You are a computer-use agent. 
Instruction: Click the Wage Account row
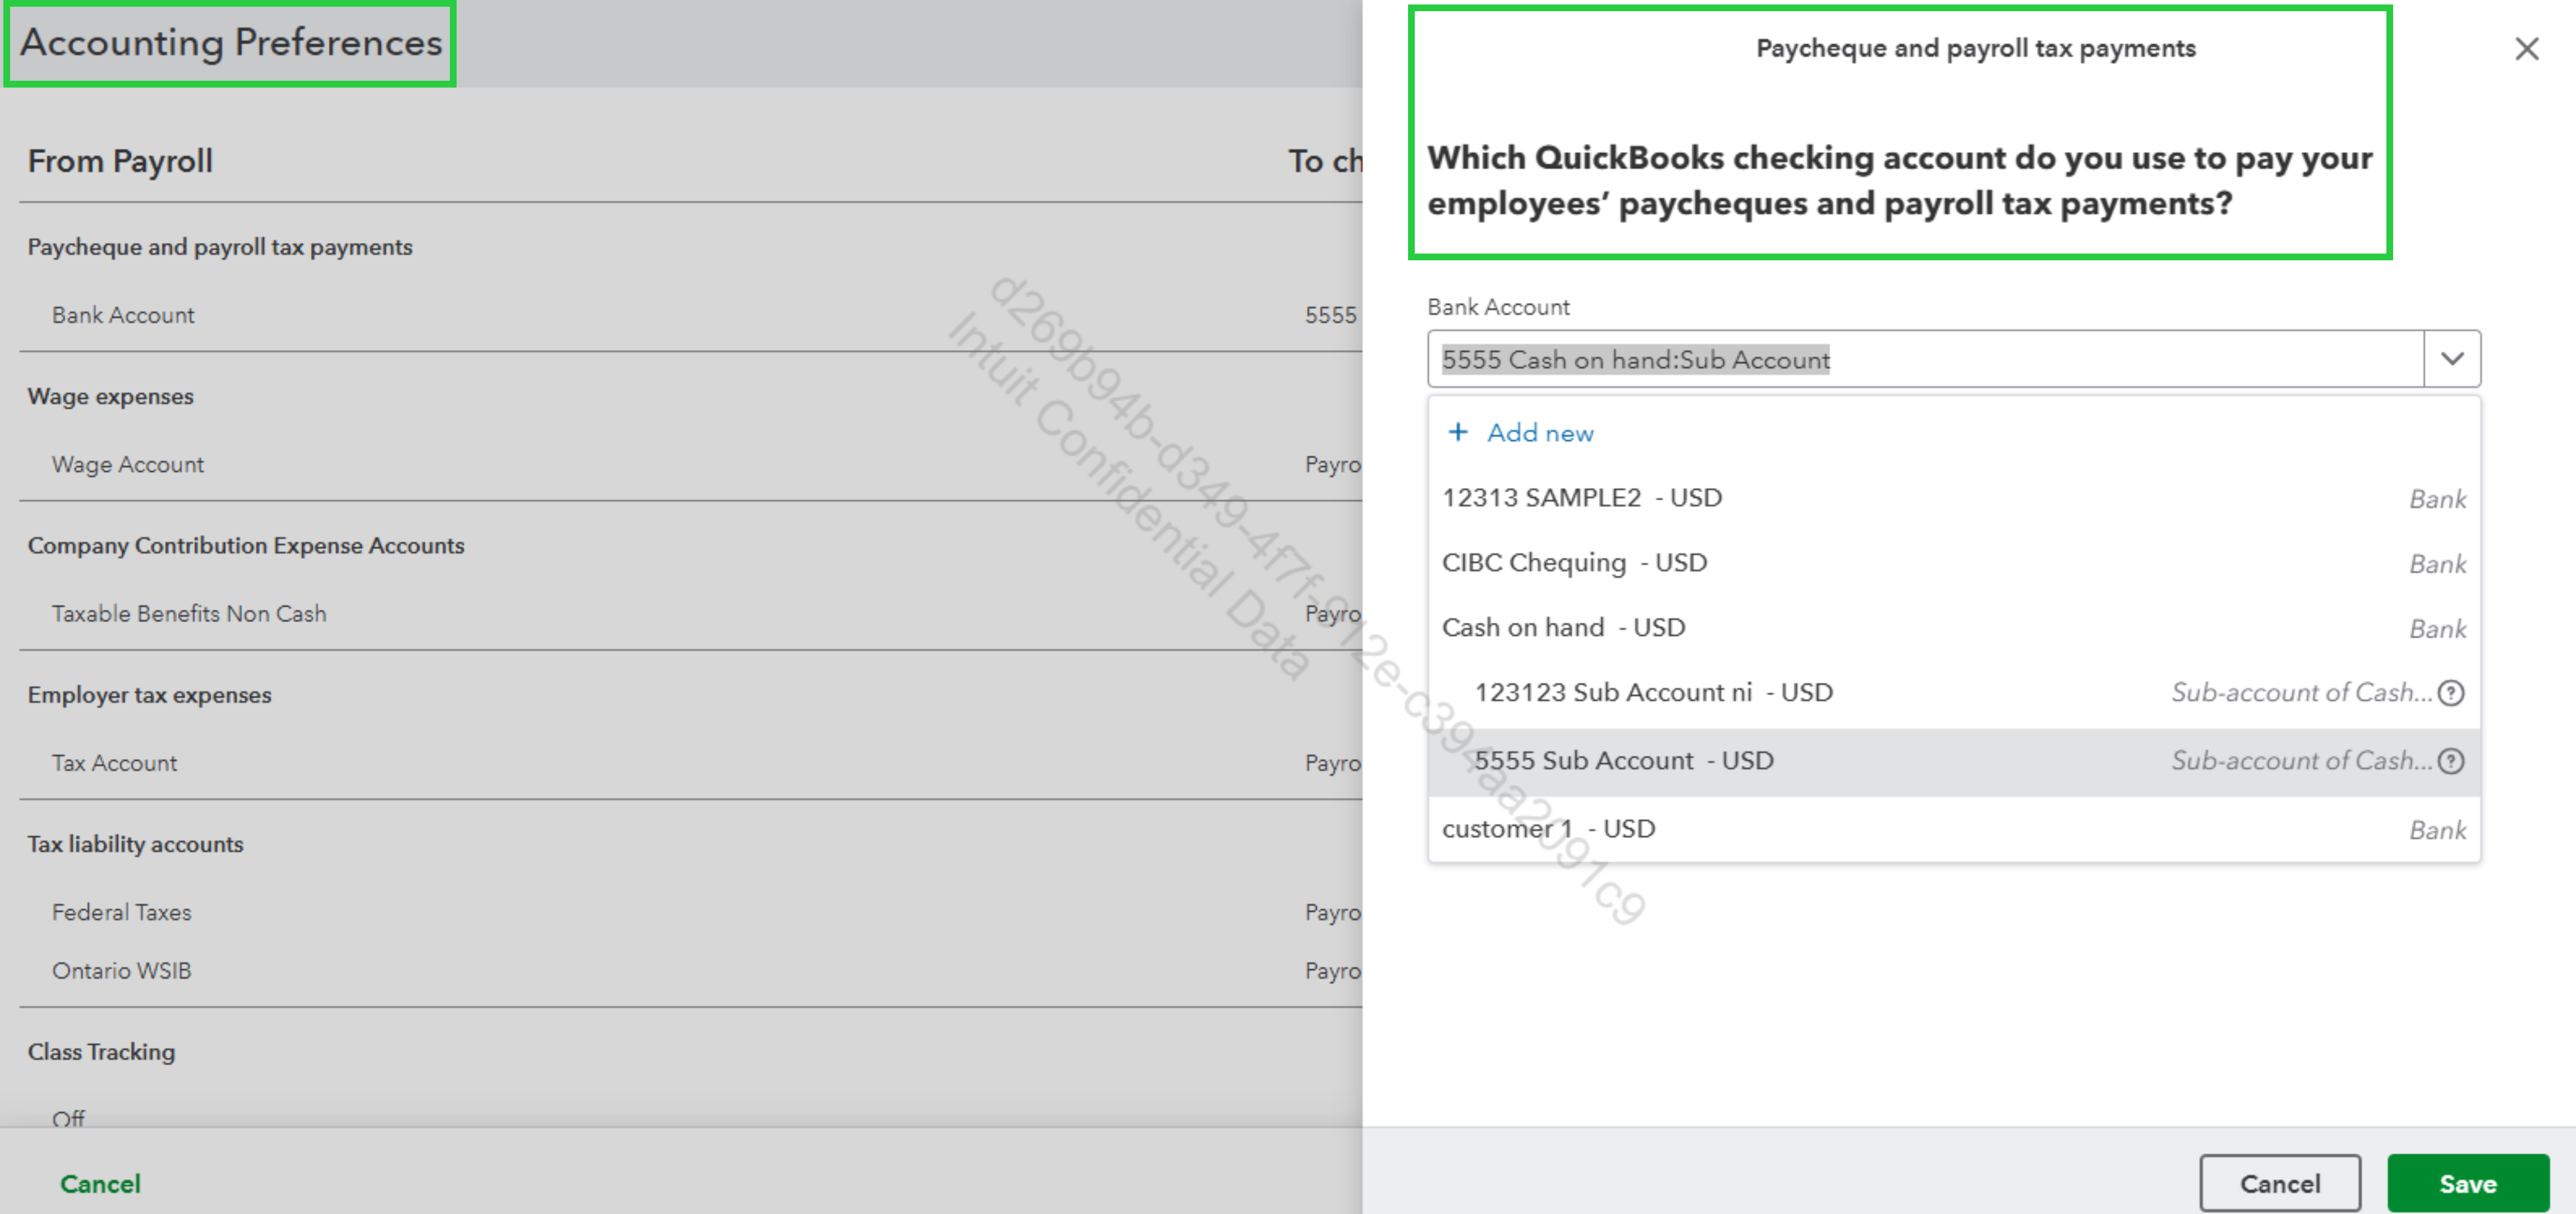[690, 464]
